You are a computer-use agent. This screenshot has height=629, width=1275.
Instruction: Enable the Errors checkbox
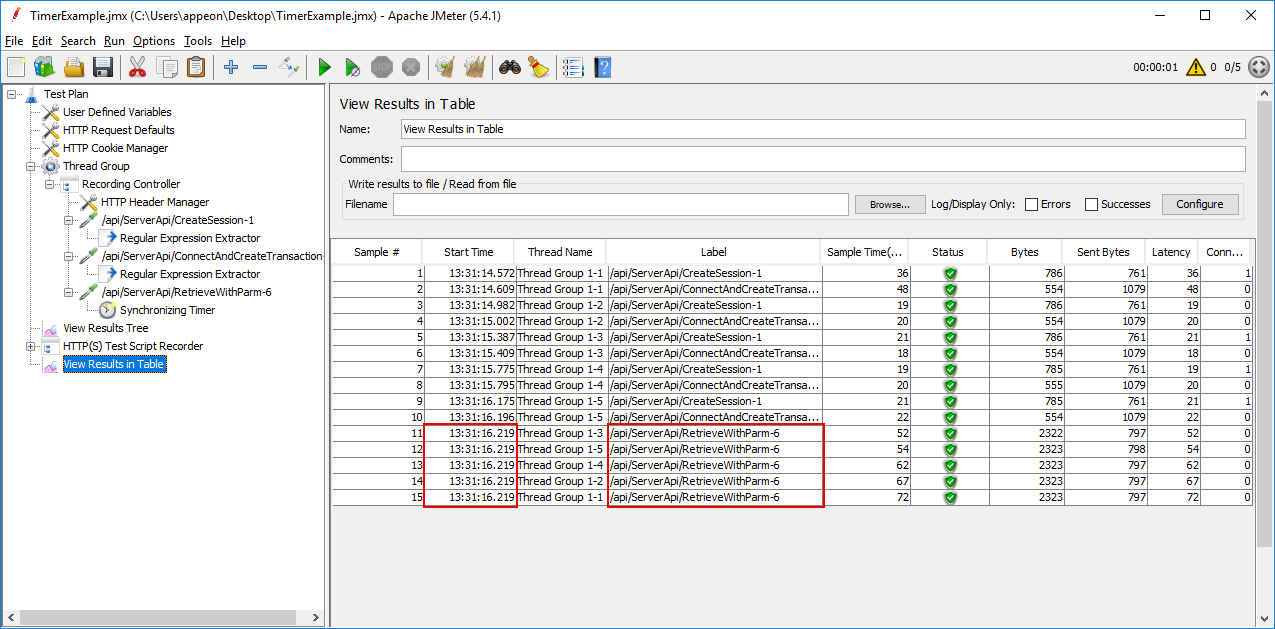click(x=1031, y=204)
